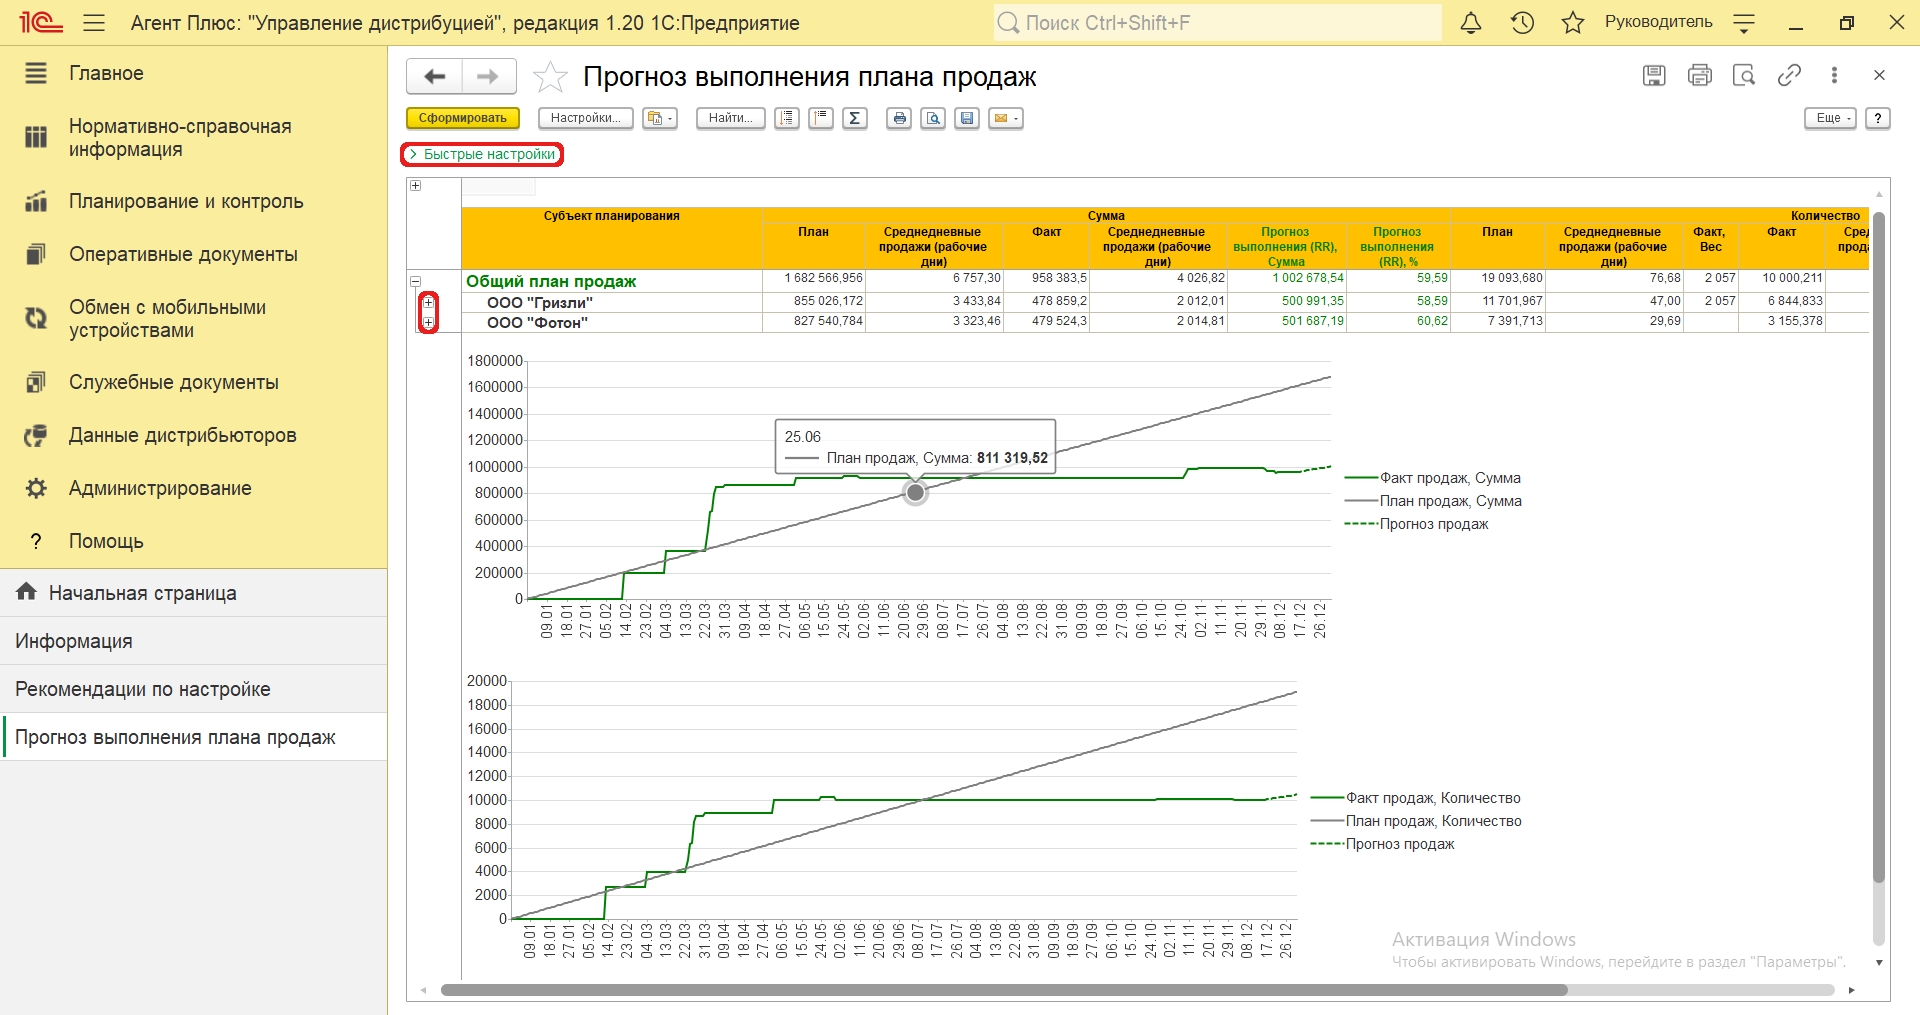Switch to Рекомендации по настройке tab
The height and width of the screenshot is (1015, 1920).
193,689
